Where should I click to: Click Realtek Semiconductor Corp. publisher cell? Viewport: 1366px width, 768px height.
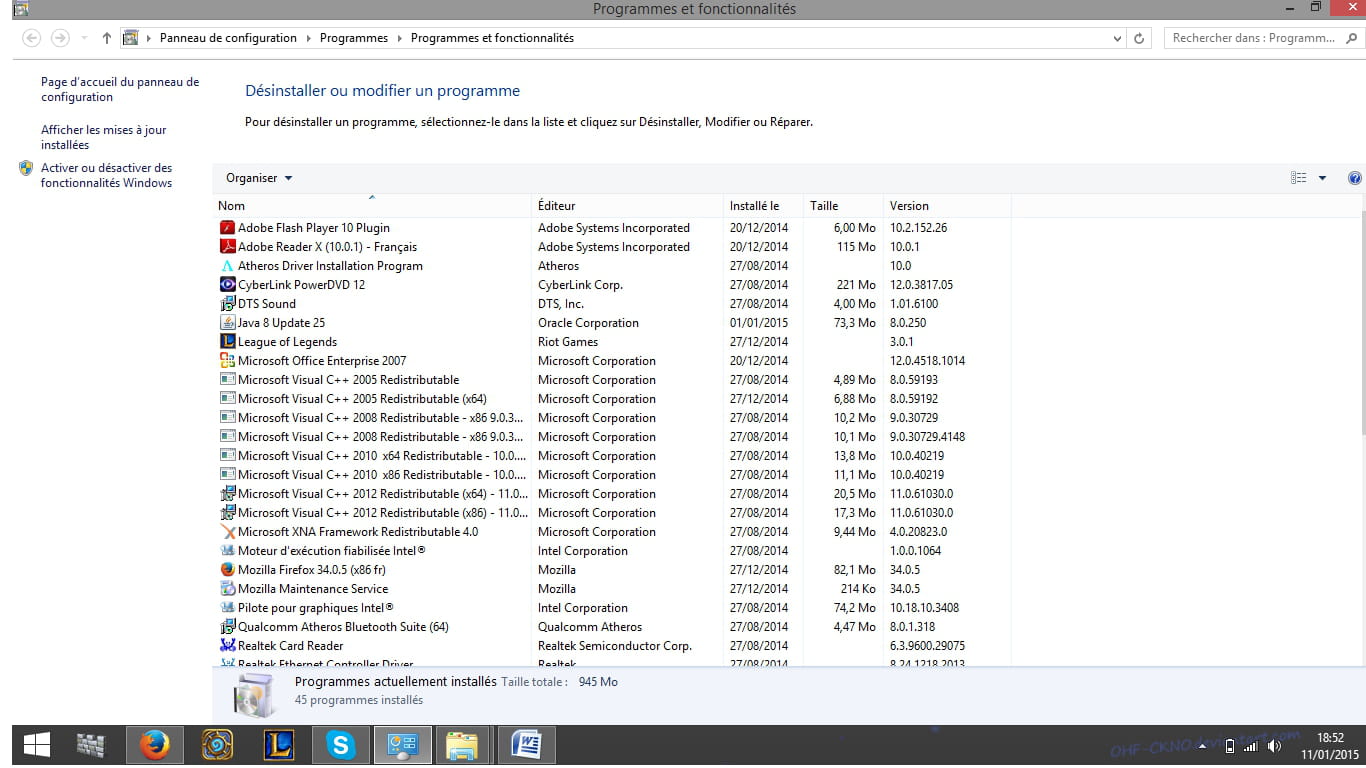pyautogui.click(x=615, y=646)
